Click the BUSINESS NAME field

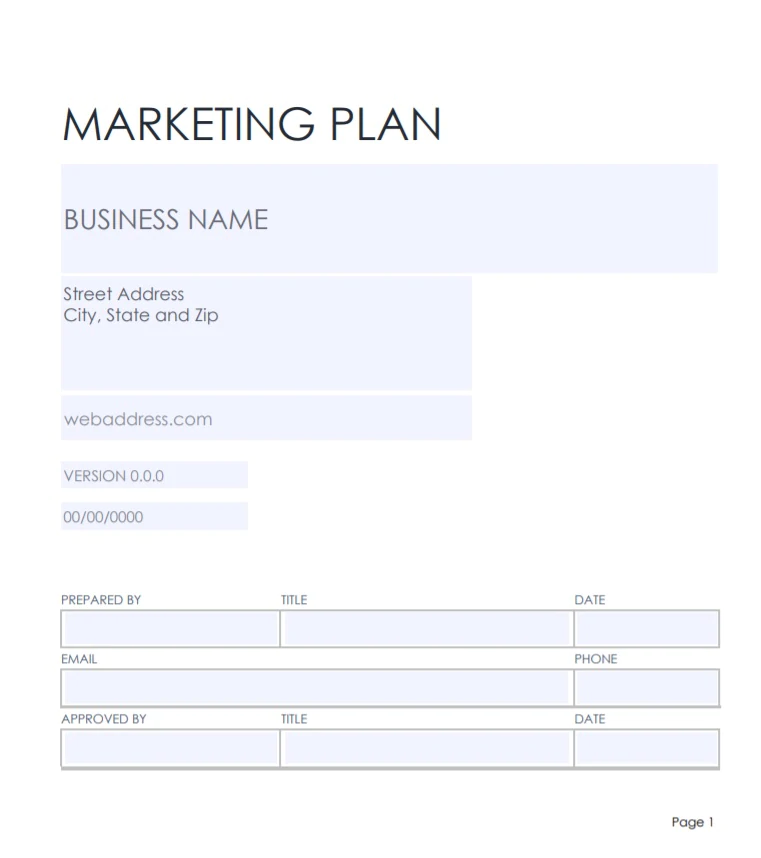point(389,219)
